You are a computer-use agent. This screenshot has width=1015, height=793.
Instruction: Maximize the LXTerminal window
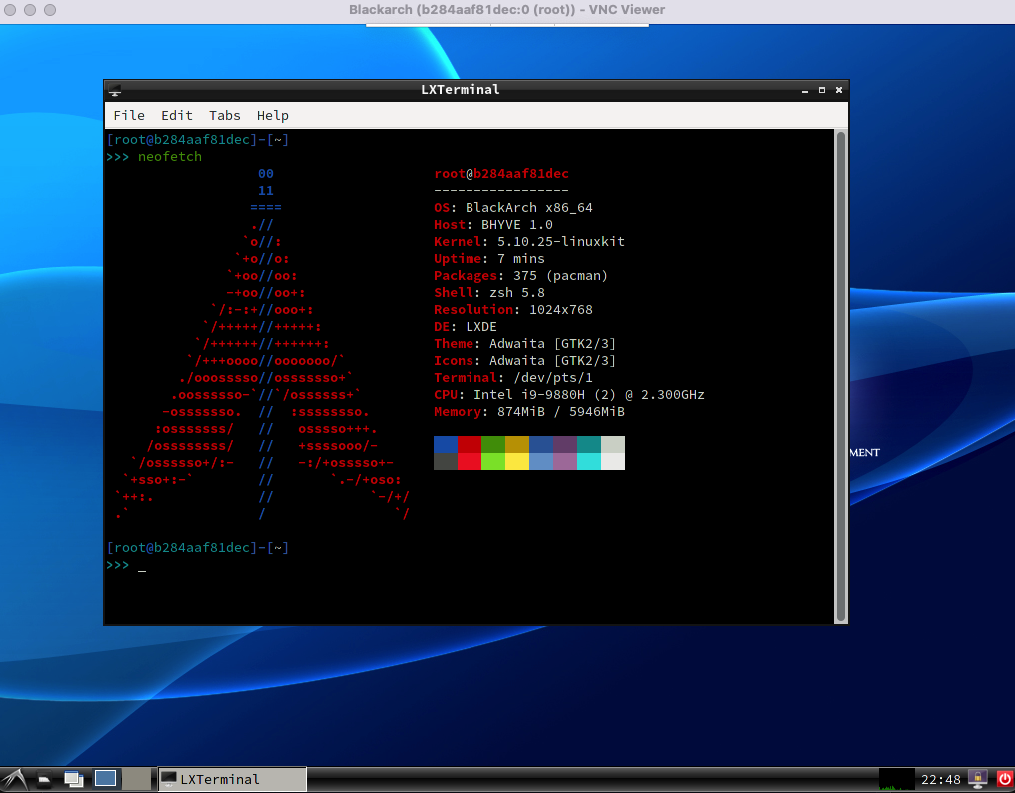pyautogui.click(x=822, y=90)
